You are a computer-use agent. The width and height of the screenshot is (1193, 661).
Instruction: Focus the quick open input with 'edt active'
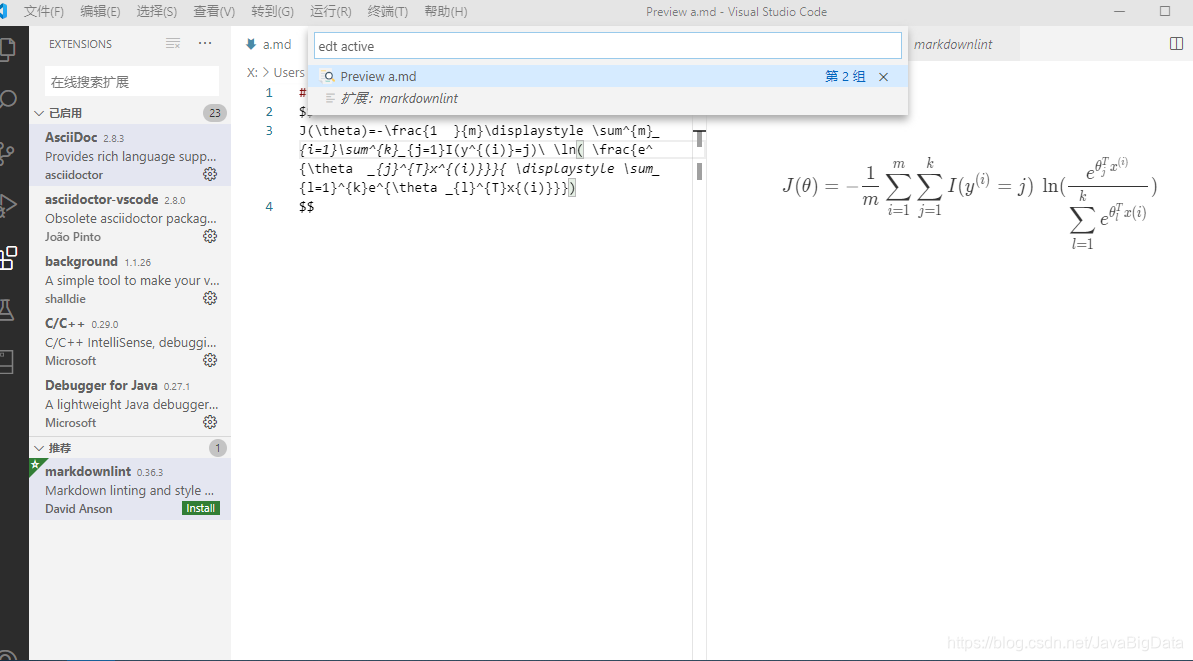click(608, 46)
